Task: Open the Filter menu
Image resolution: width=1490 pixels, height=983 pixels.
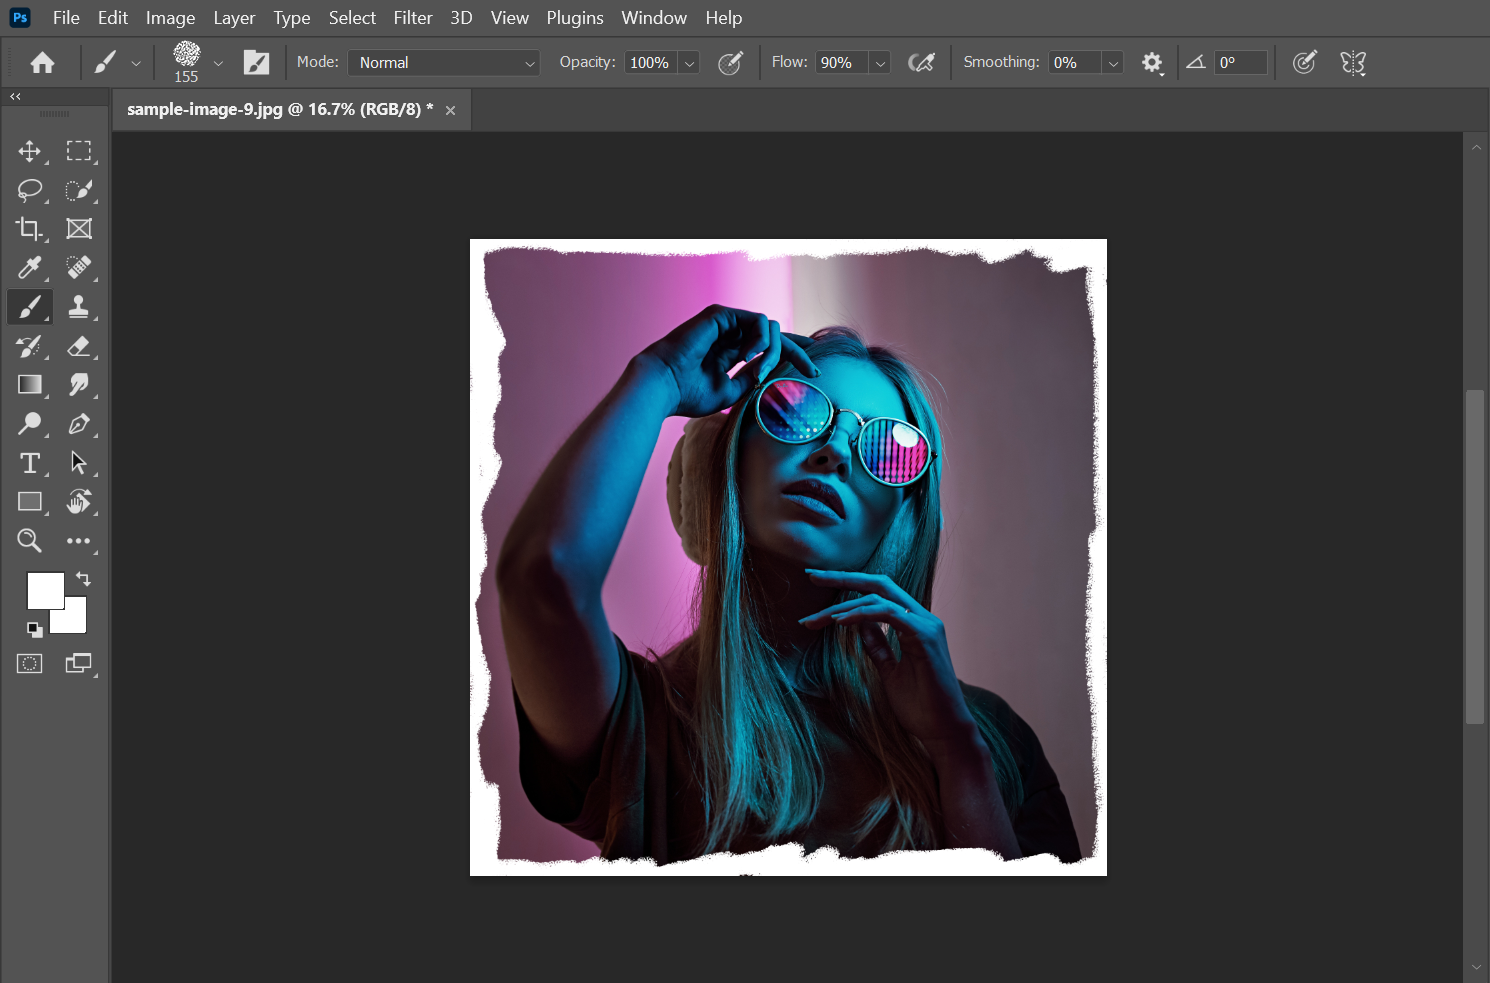Action: (x=412, y=18)
